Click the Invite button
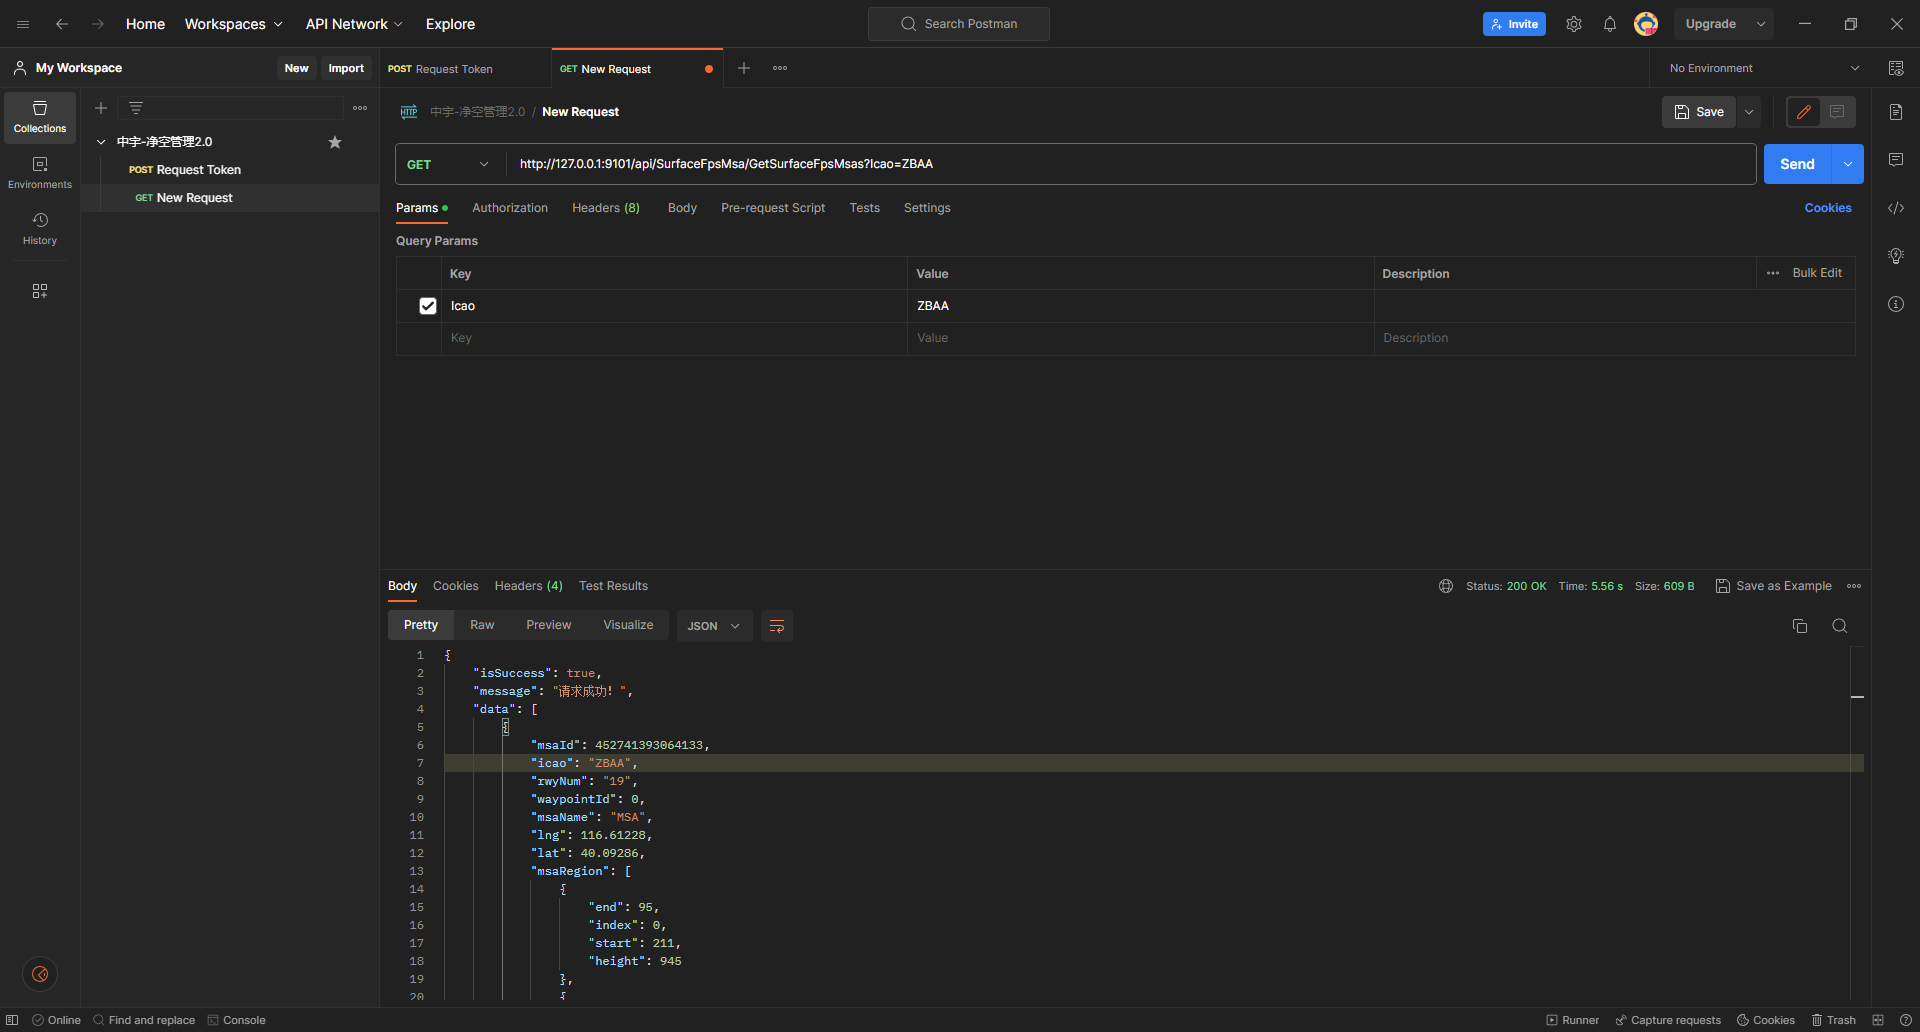Image resolution: width=1920 pixels, height=1032 pixels. 1514,24
